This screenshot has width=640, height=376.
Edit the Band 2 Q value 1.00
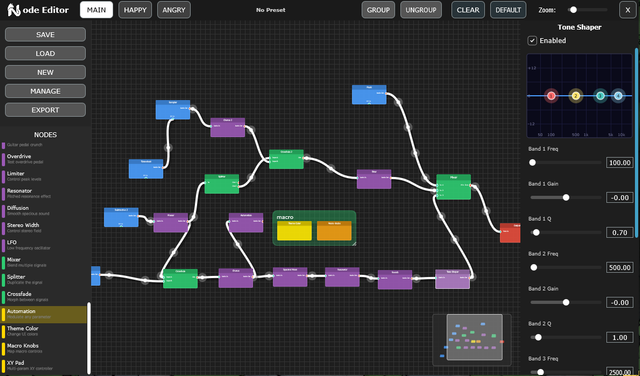(619, 337)
